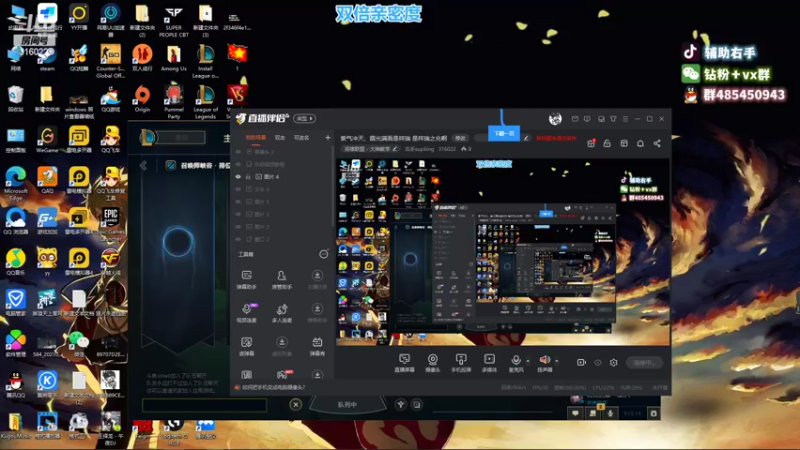Cancel queue with the X button in League client

(x=295, y=405)
